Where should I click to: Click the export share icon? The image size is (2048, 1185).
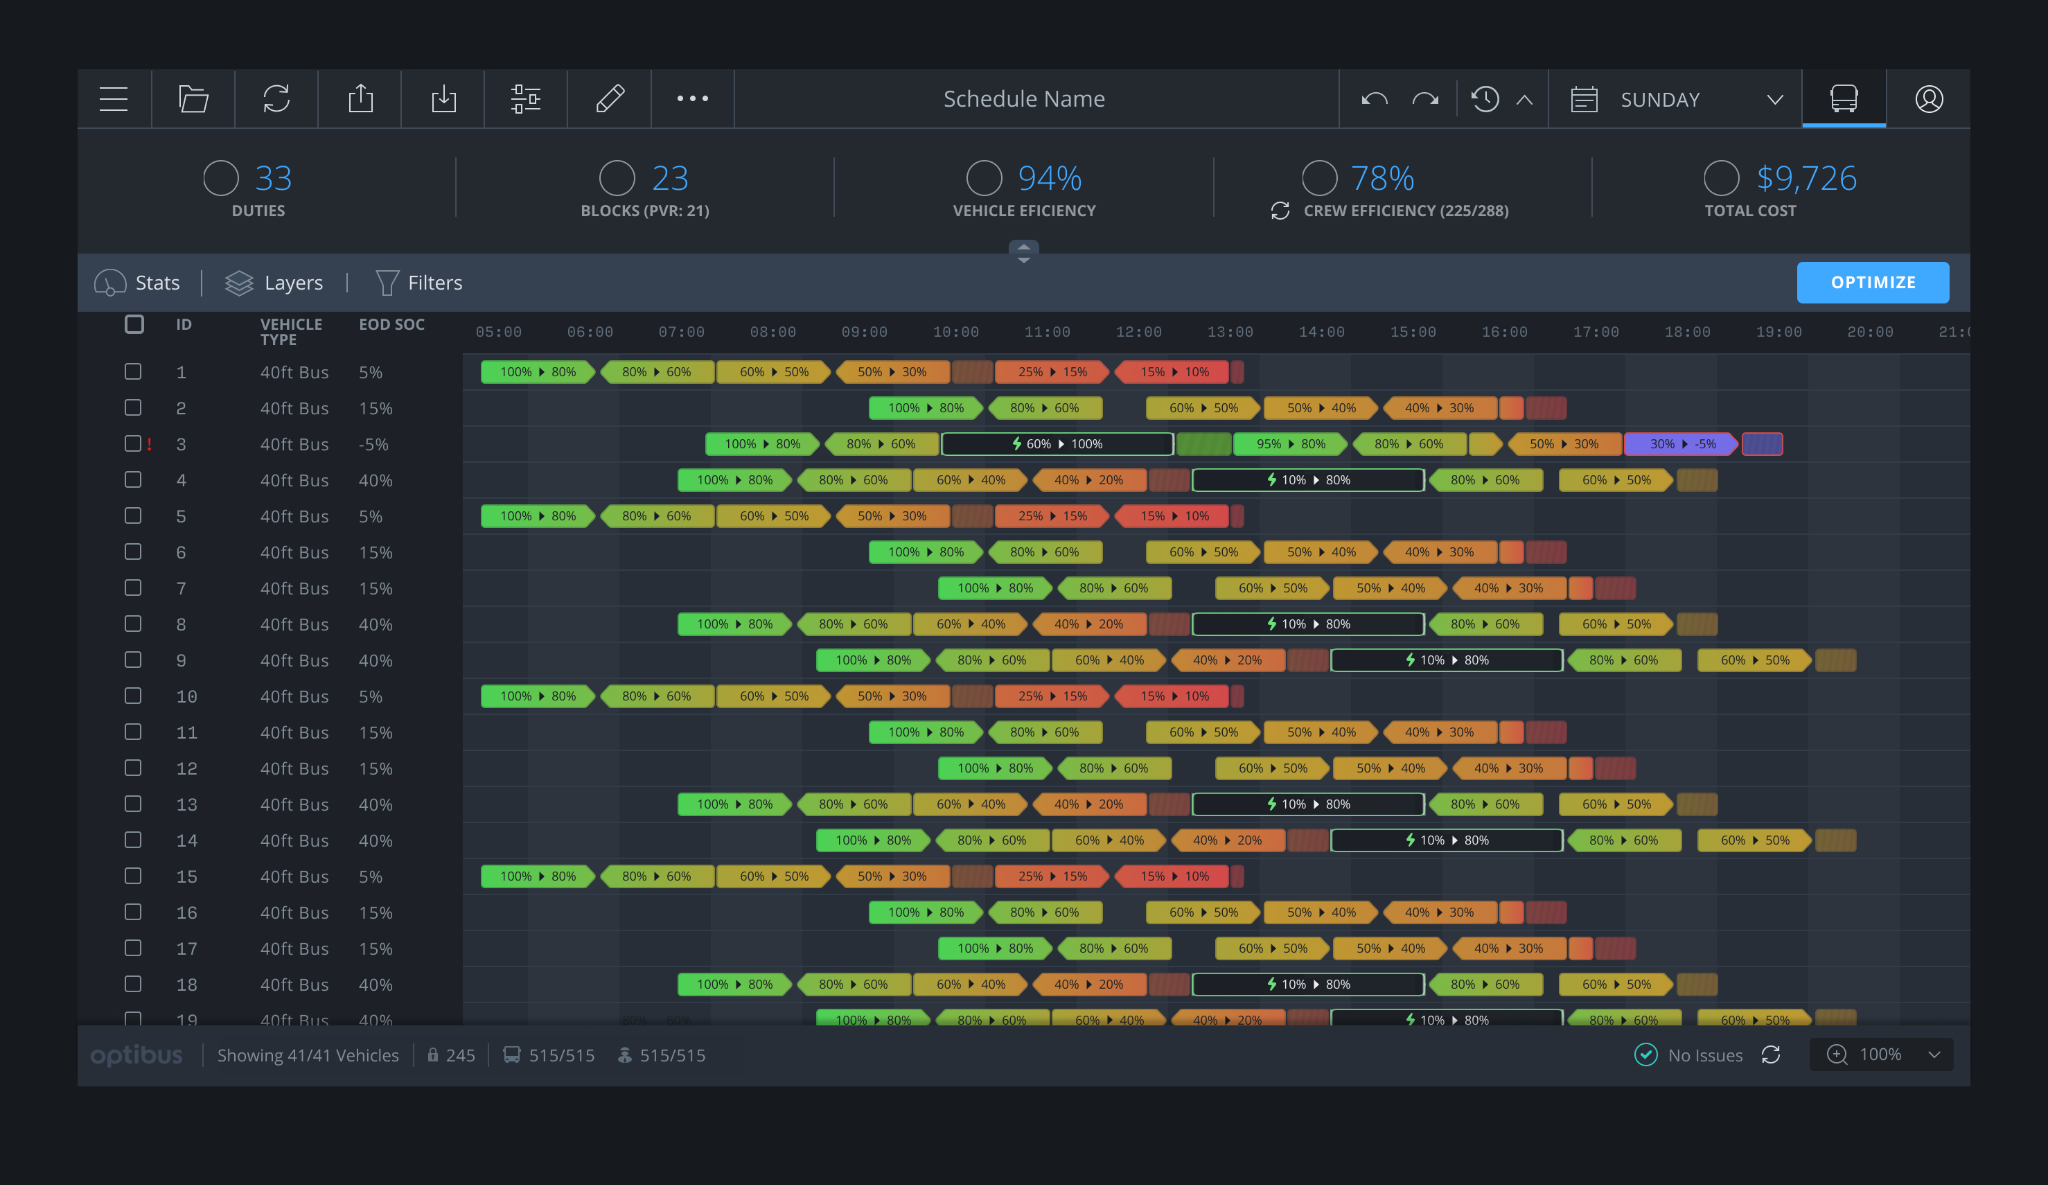(x=360, y=99)
